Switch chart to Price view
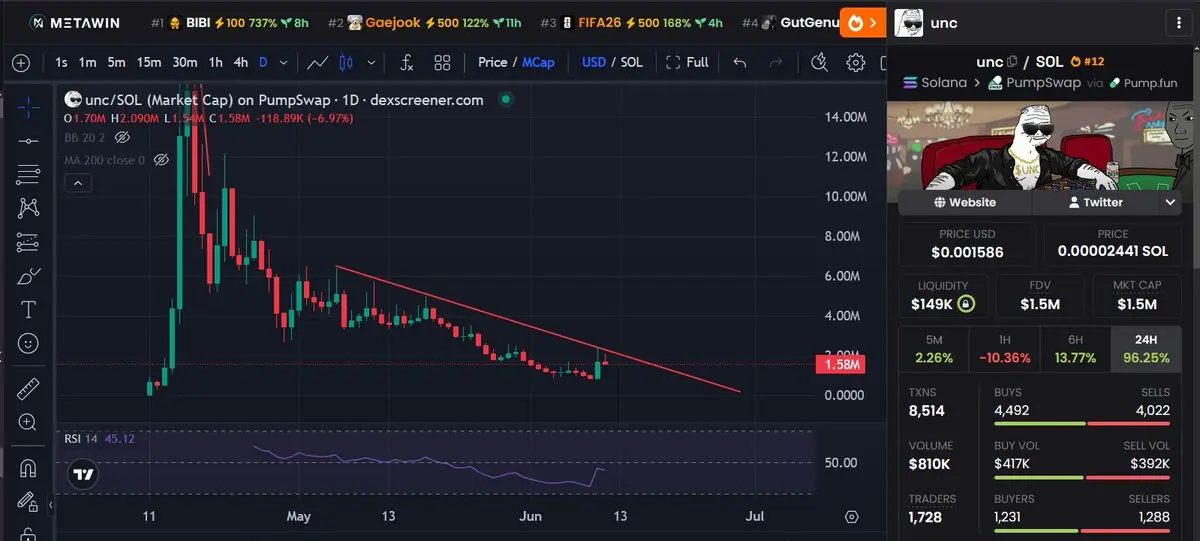This screenshot has width=1200, height=541. (493, 62)
